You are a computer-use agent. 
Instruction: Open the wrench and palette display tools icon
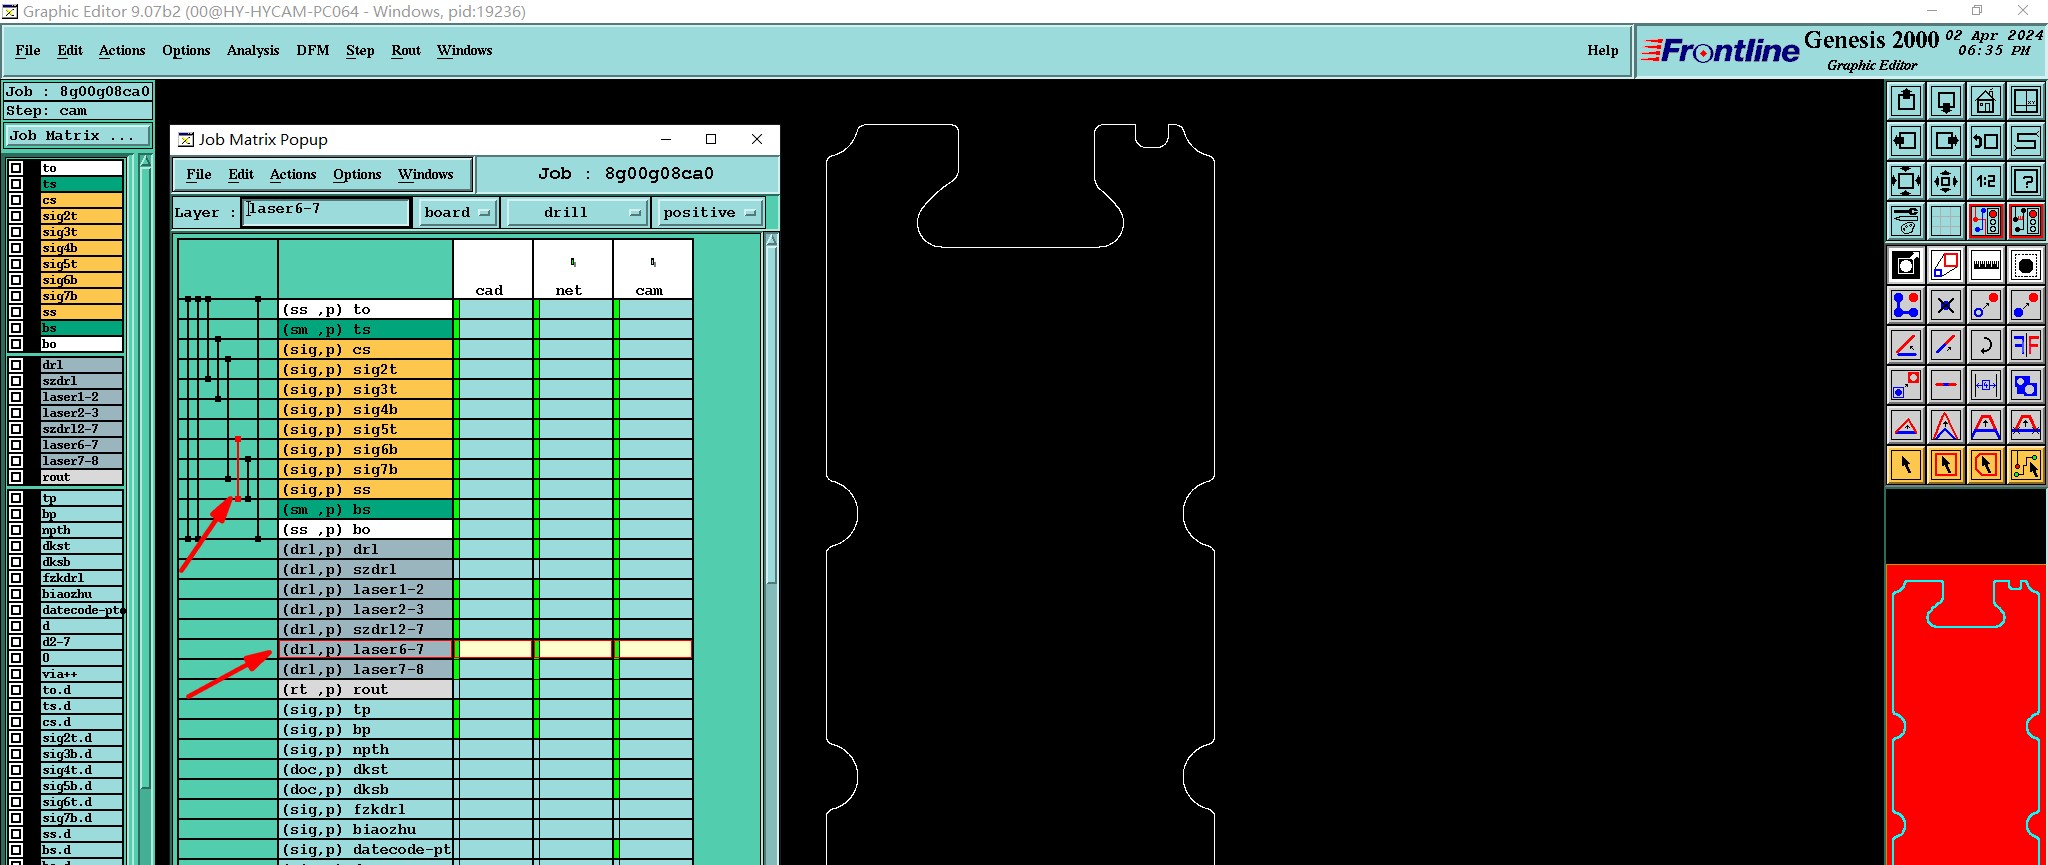click(x=1906, y=220)
